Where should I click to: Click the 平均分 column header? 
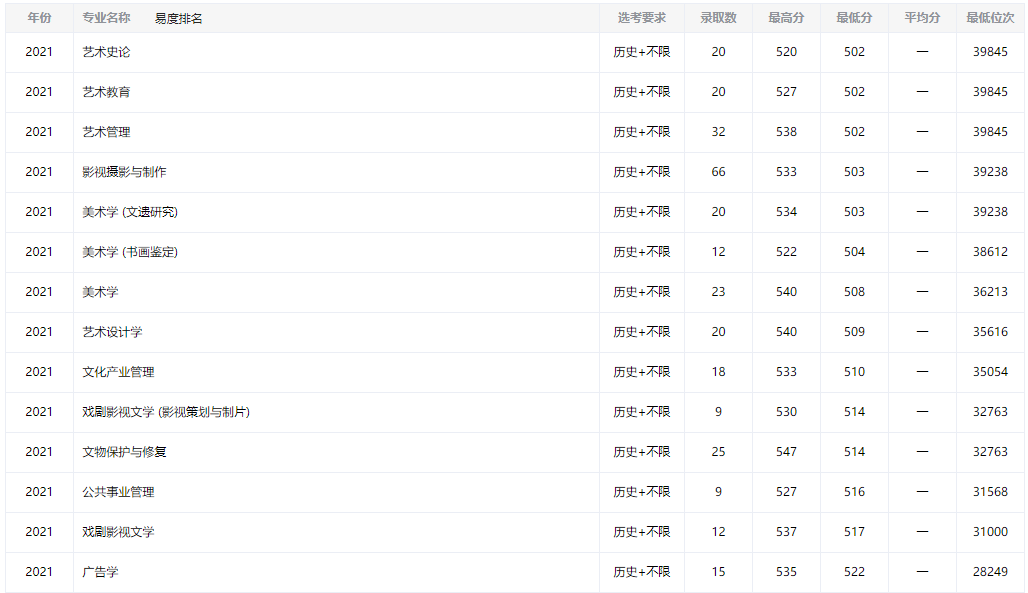(922, 18)
